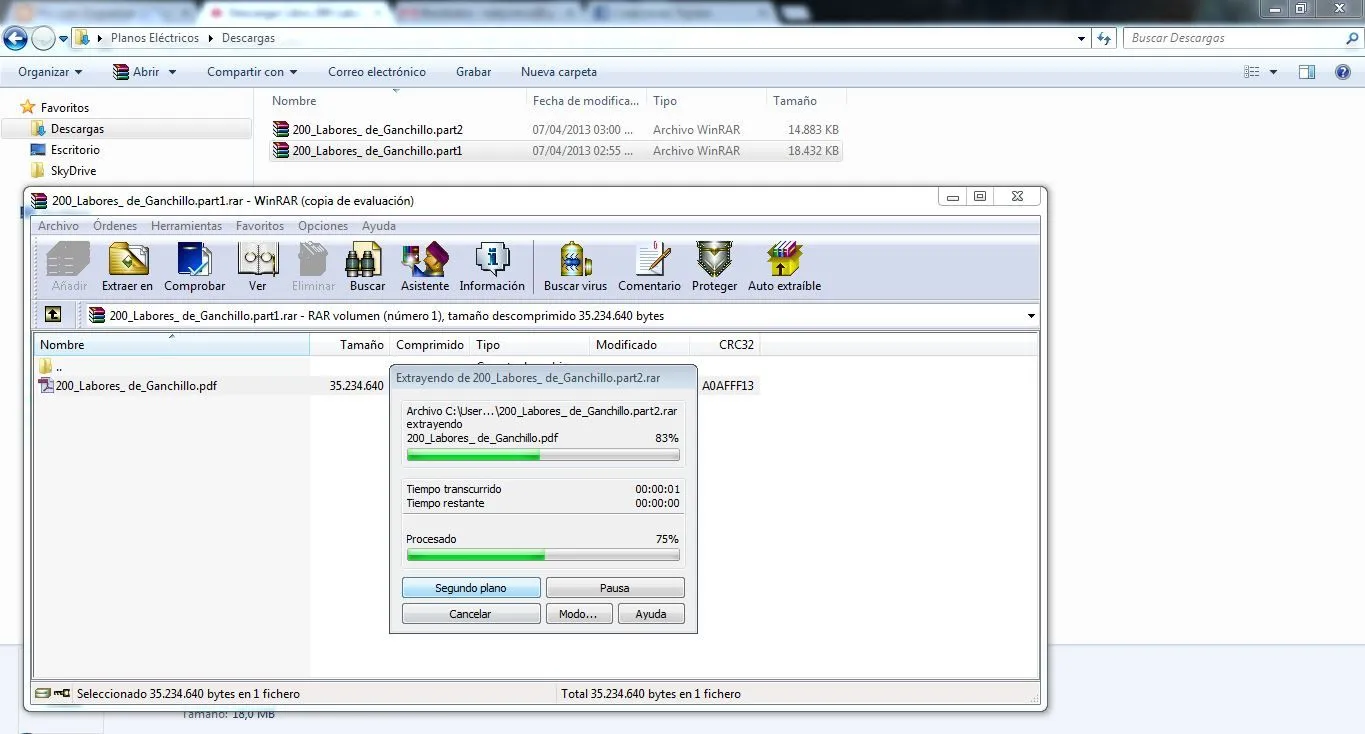Image resolution: width=1365 pixels, height=734 pixels.
Task: Sort by Comprimido column header
Action: pyautogui.click(x=430, y=345)
